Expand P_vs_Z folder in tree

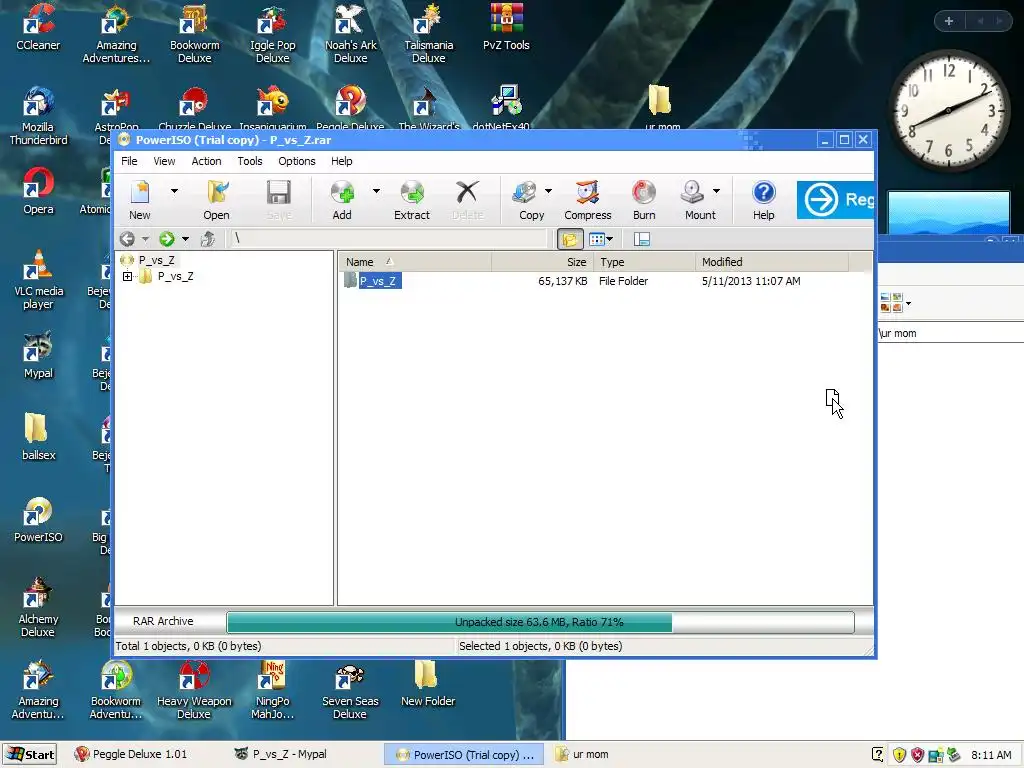click(127, 276)
